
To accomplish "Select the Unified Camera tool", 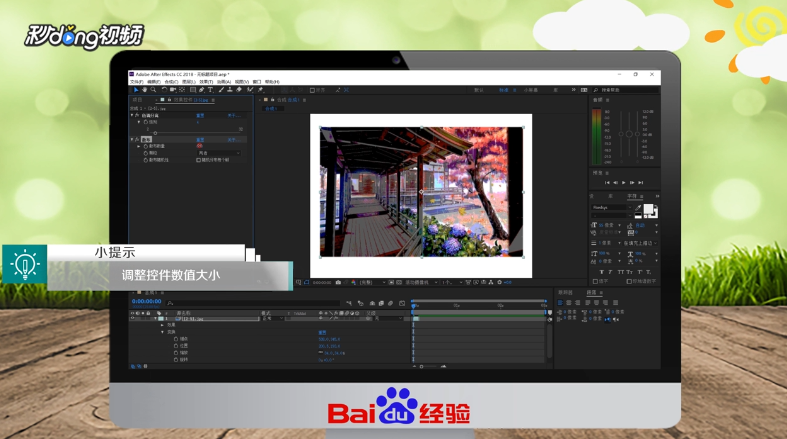I will coord(173,90).
